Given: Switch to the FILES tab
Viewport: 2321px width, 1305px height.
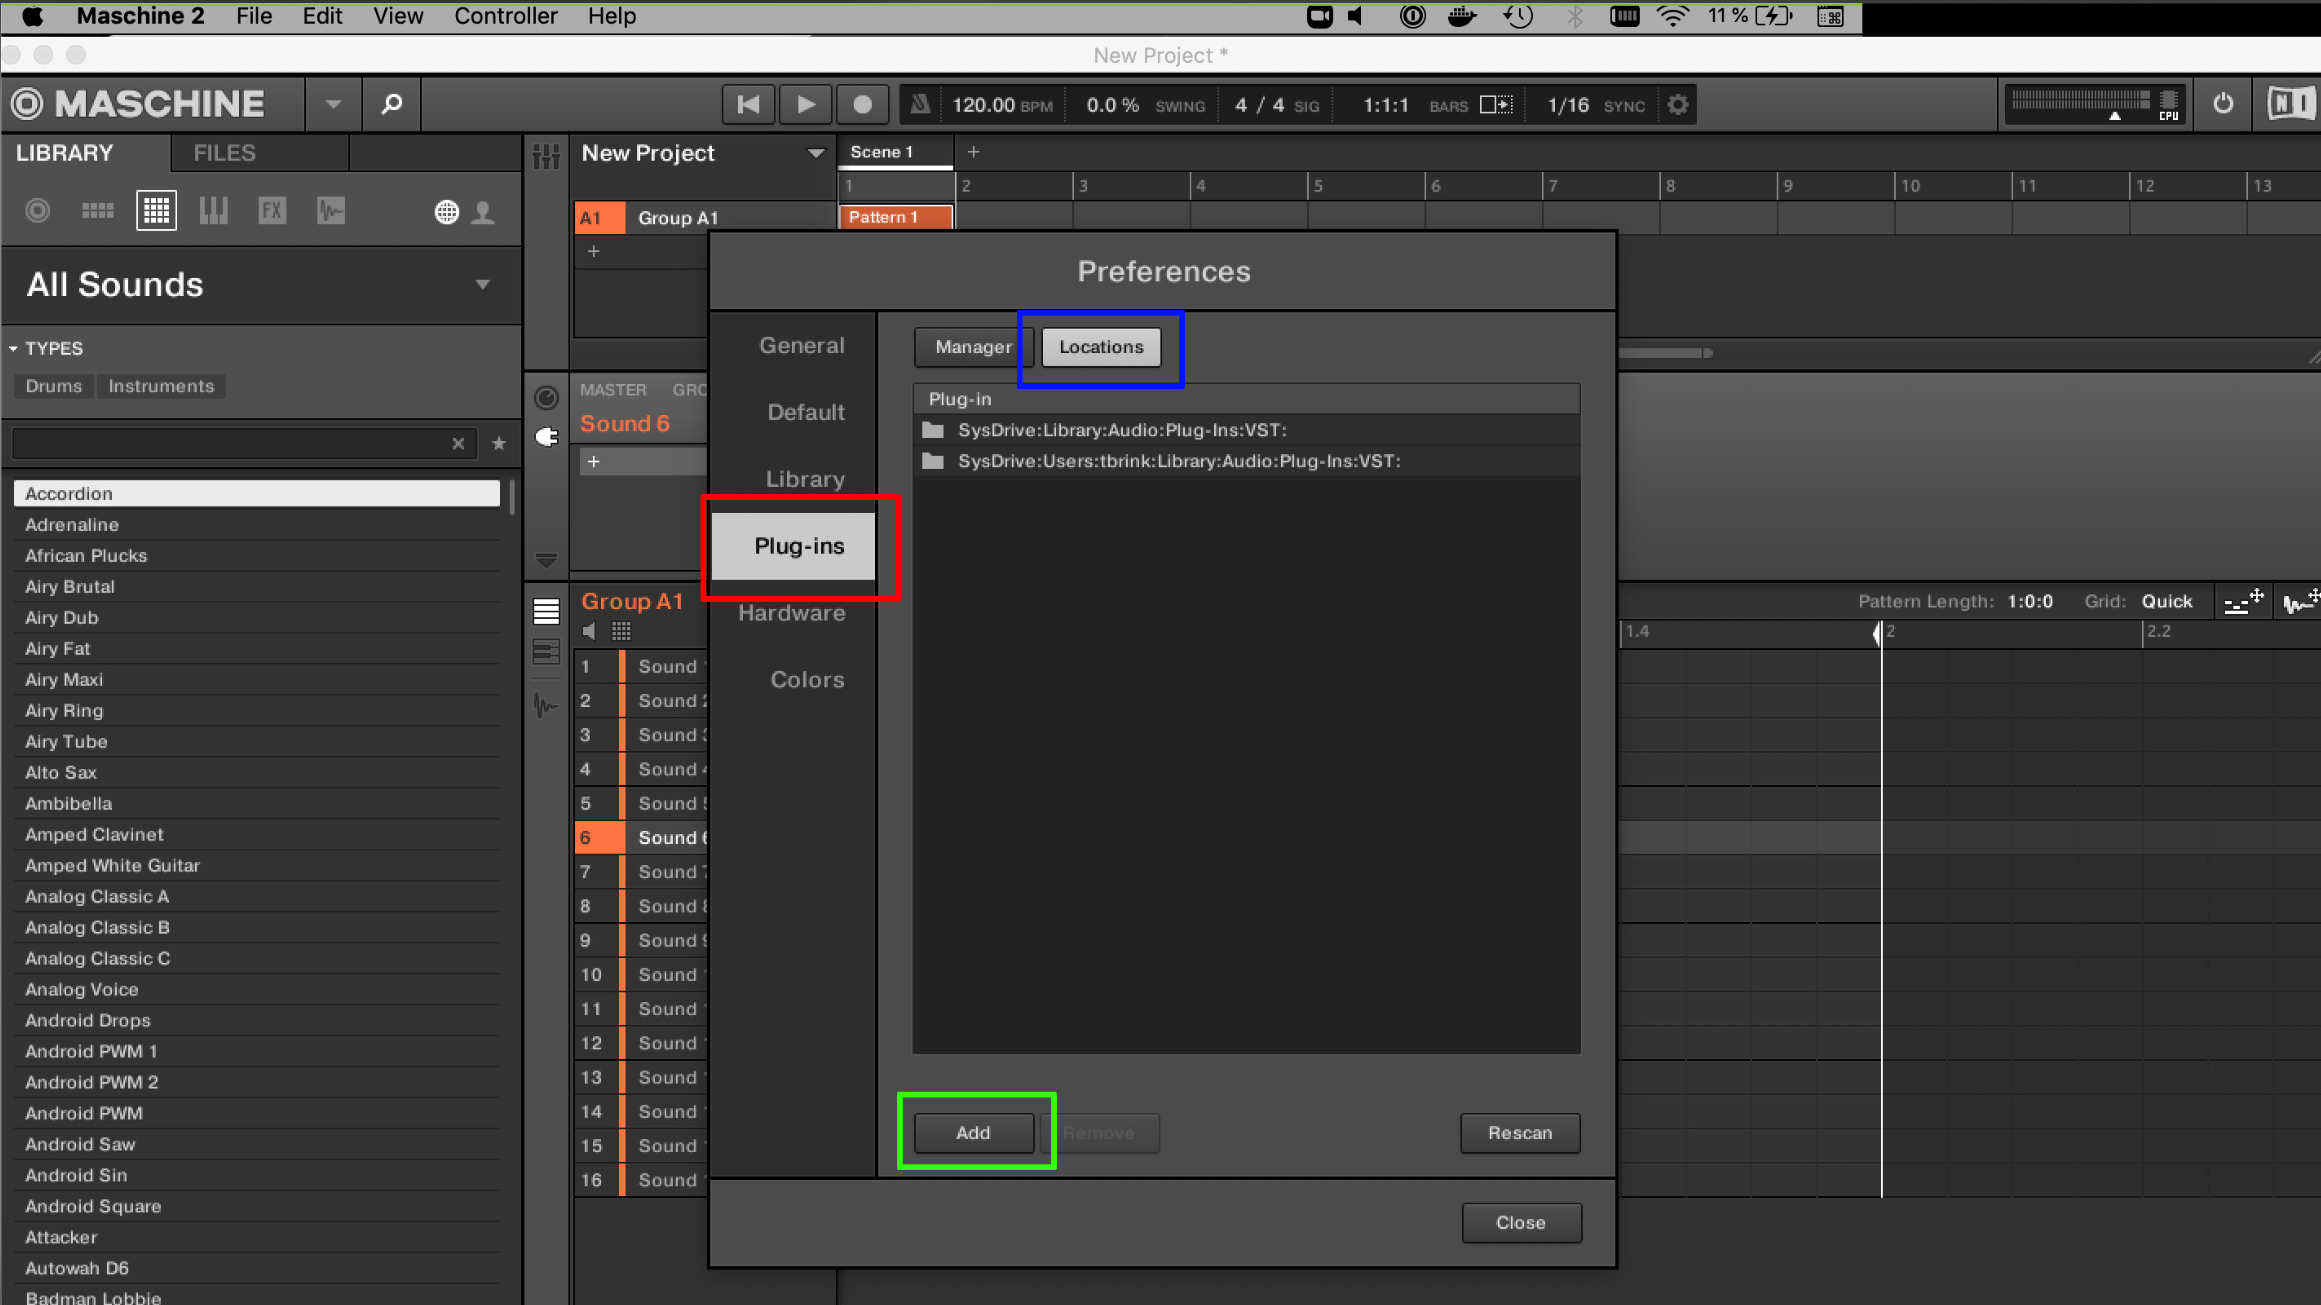Looking at the screenshot, I should (x=224, y=153).
